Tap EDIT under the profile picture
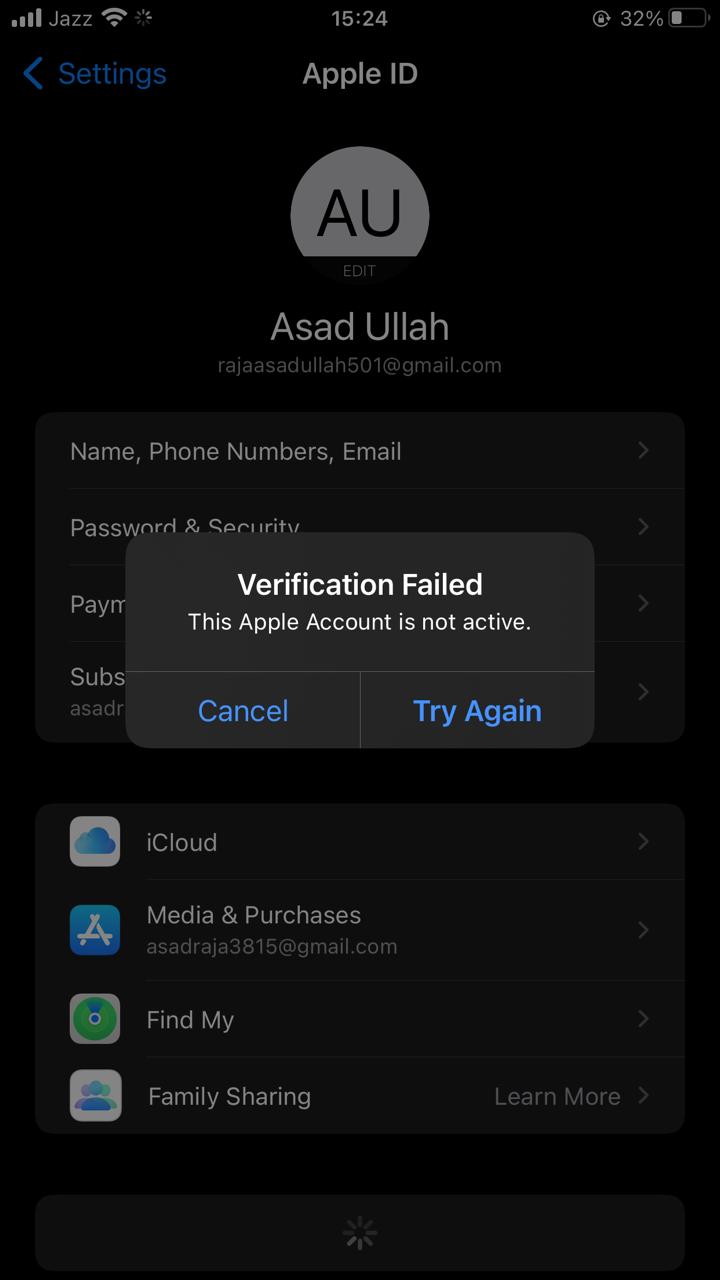The width and height of the screenshot is (720, 1280). pyautogui.click(x=360, y=271)
